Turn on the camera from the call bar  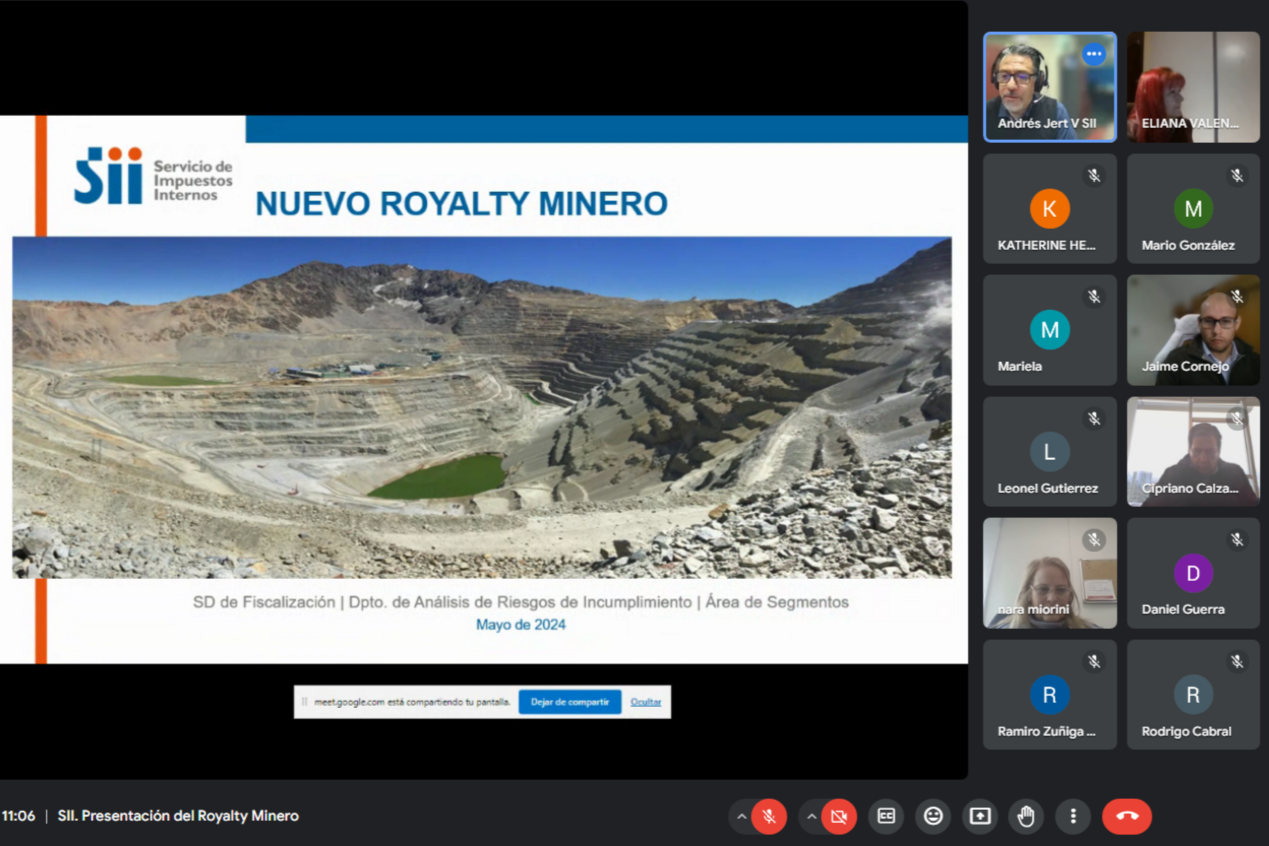pos(839,817)
